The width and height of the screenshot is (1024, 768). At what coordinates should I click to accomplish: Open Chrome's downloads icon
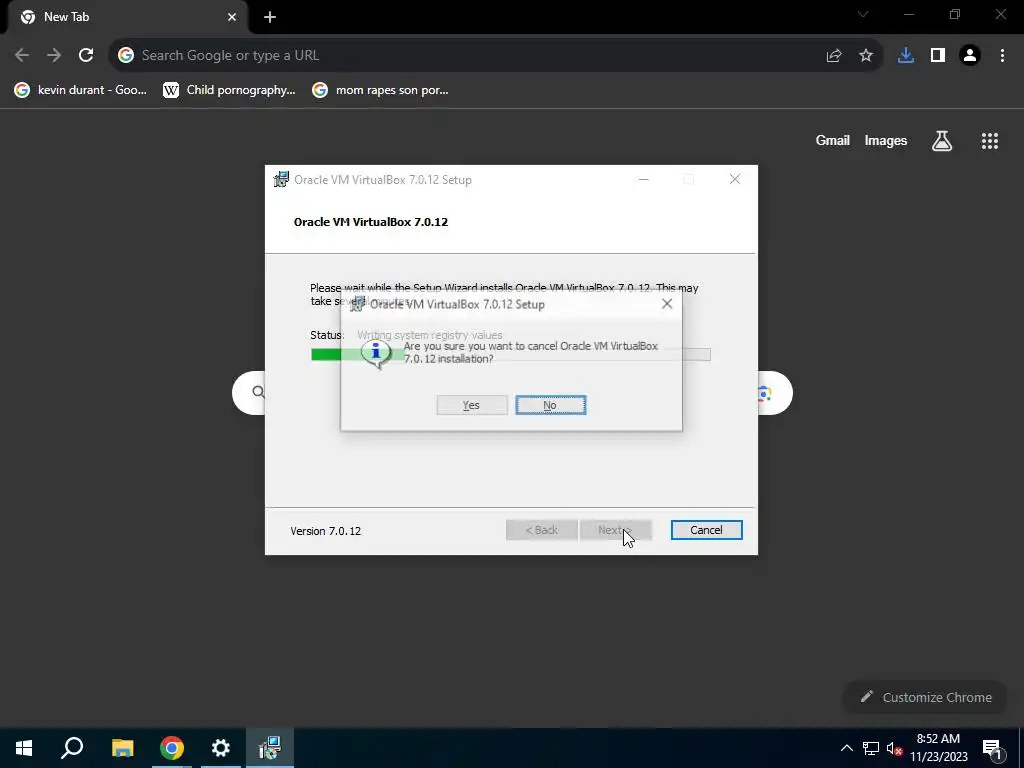[906, 56]
